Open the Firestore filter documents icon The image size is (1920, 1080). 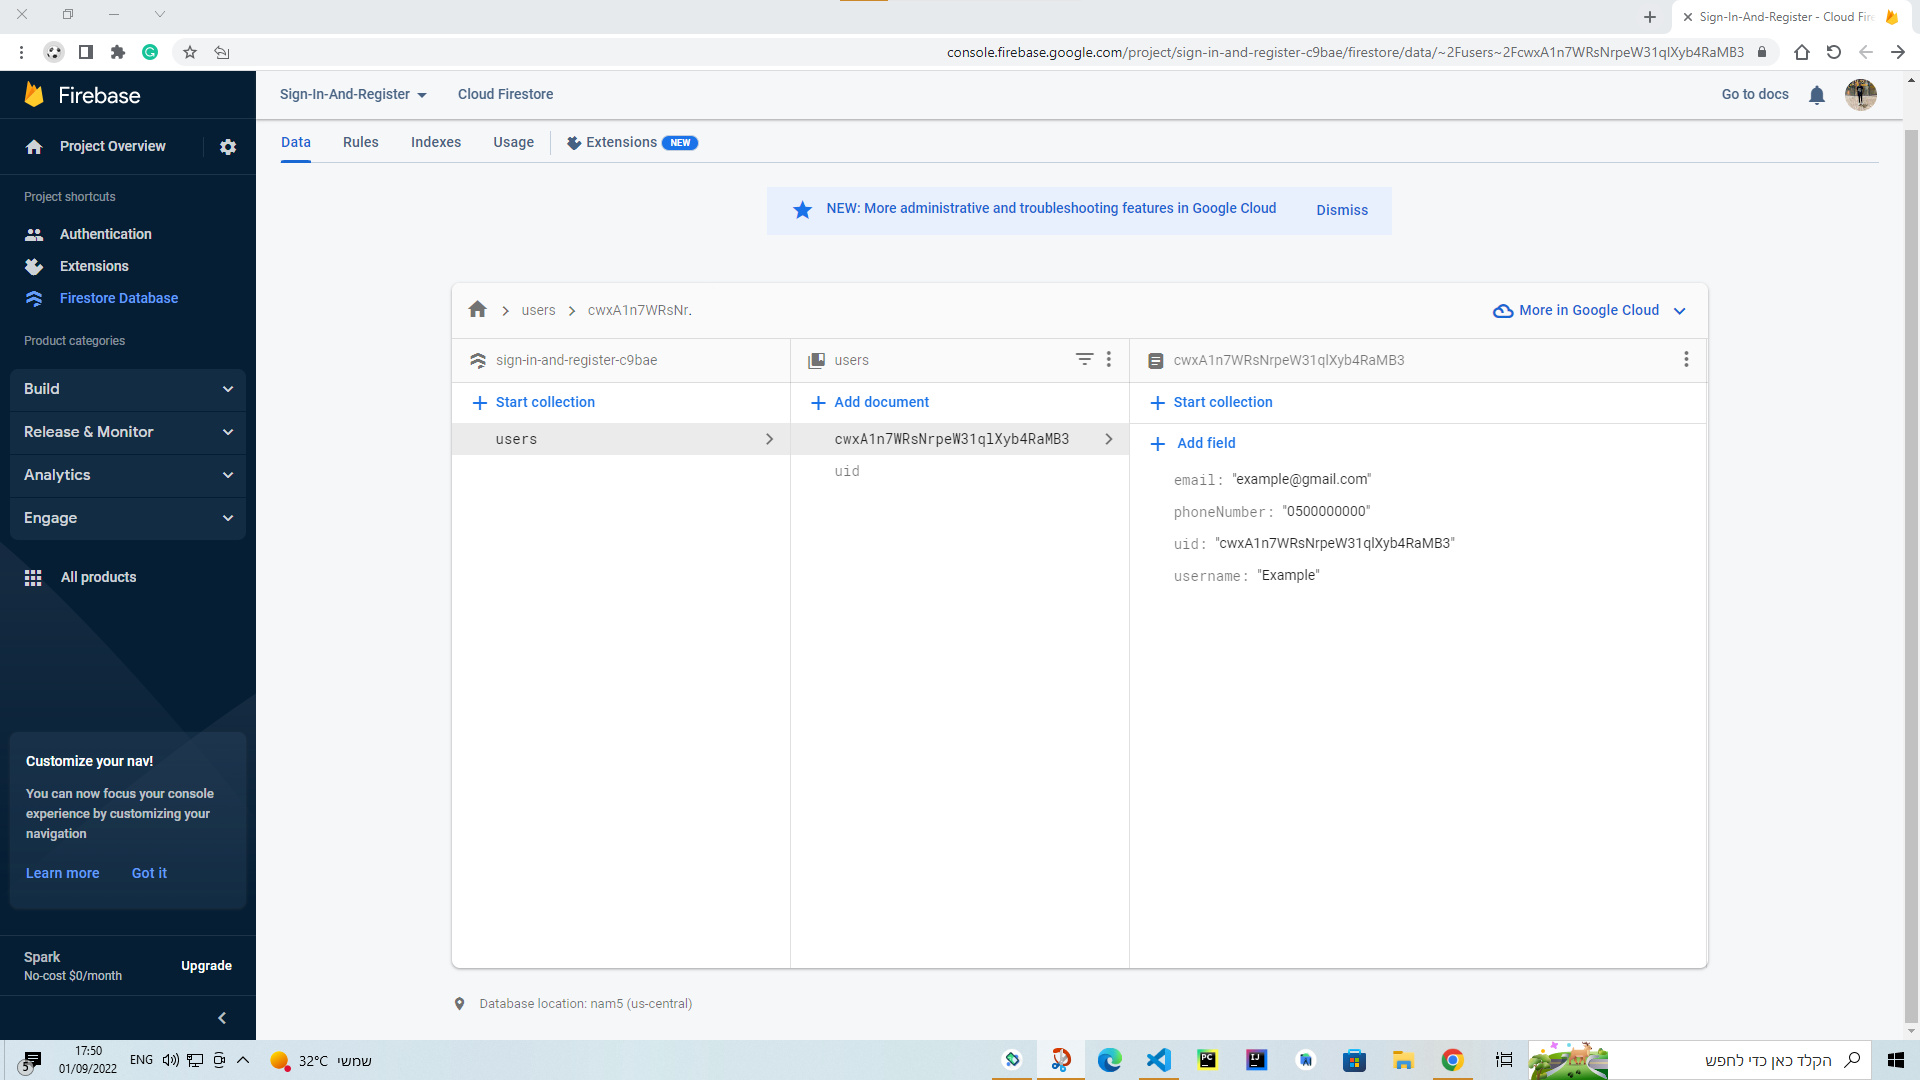(x=1085, y=359)
